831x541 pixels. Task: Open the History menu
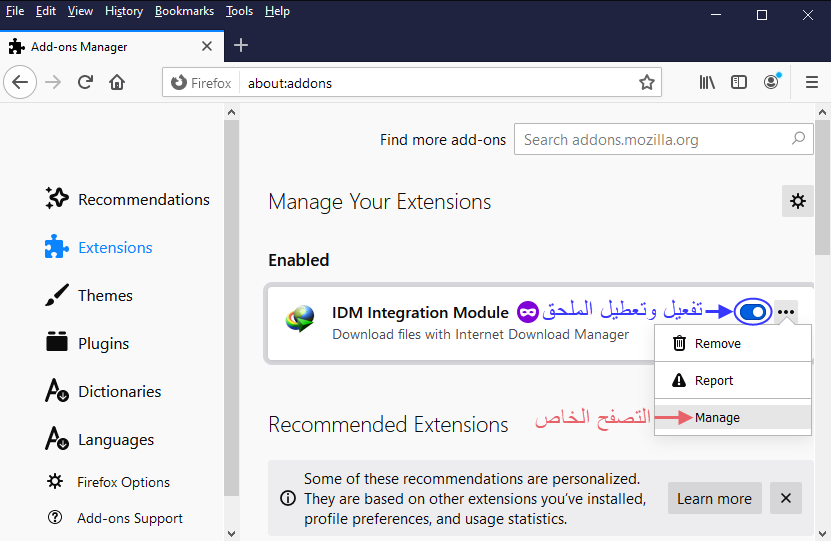(x=124, y=11)
